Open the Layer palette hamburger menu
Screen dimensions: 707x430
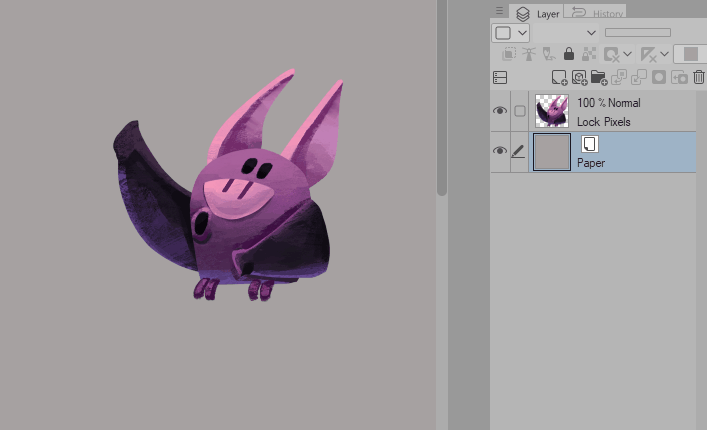499,10
